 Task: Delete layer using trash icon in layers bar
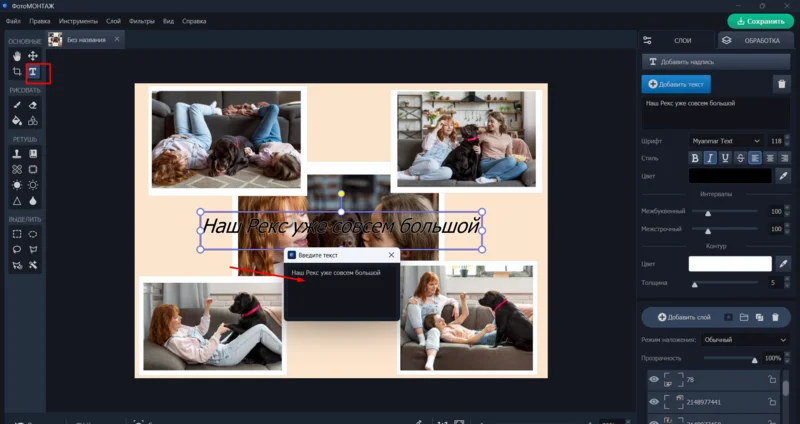pyautogui.click(x=774, y=317)
